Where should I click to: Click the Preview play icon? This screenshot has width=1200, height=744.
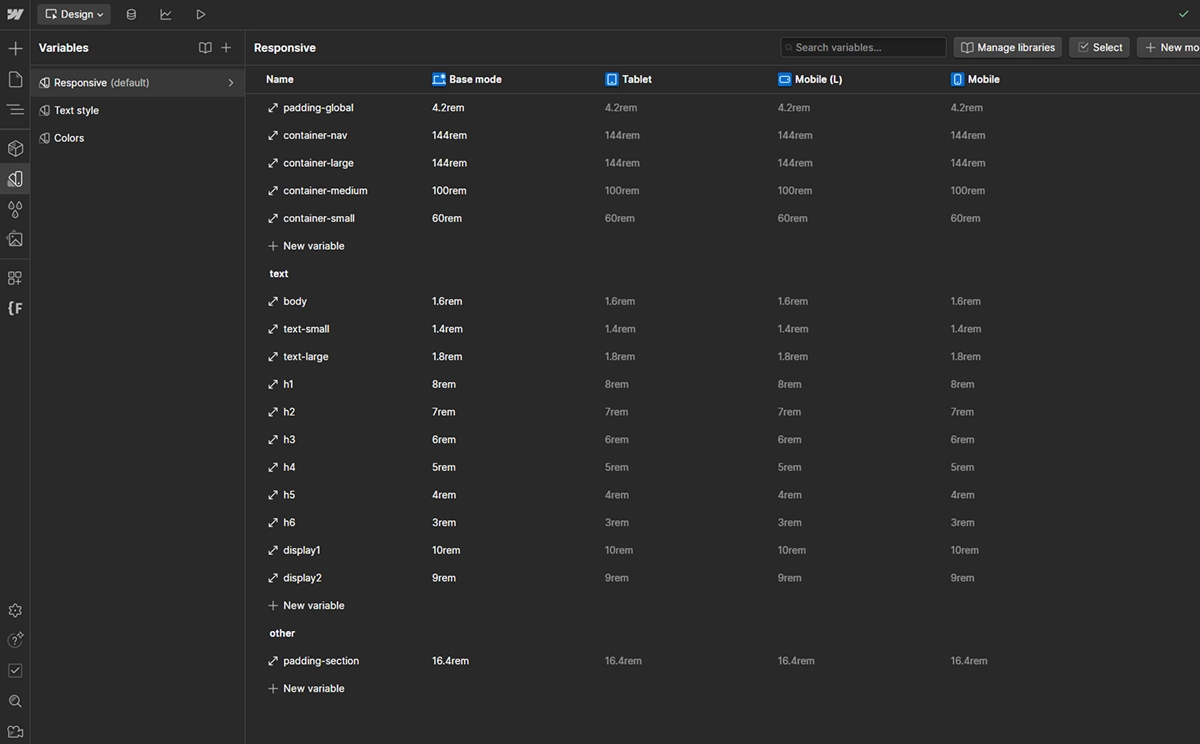pyautogui.click(x=200, y=15)
